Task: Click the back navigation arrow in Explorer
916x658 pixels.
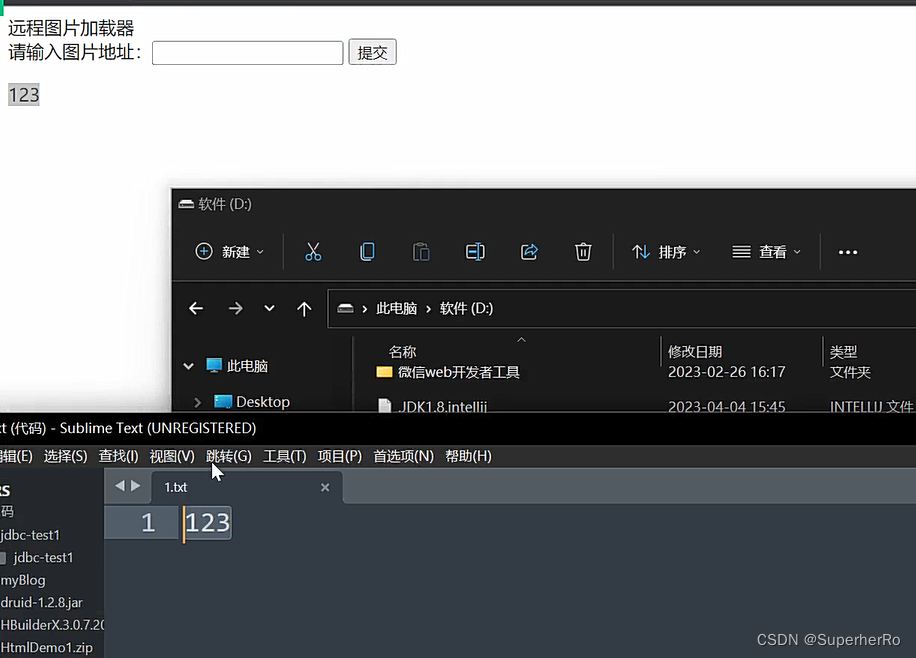Action: tap(196, 308)
